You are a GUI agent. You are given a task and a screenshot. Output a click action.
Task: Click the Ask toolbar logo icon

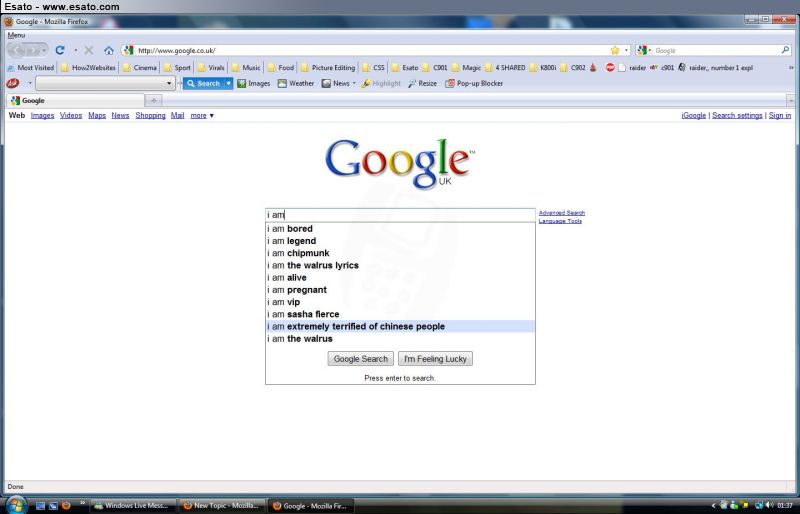[12, 83]
